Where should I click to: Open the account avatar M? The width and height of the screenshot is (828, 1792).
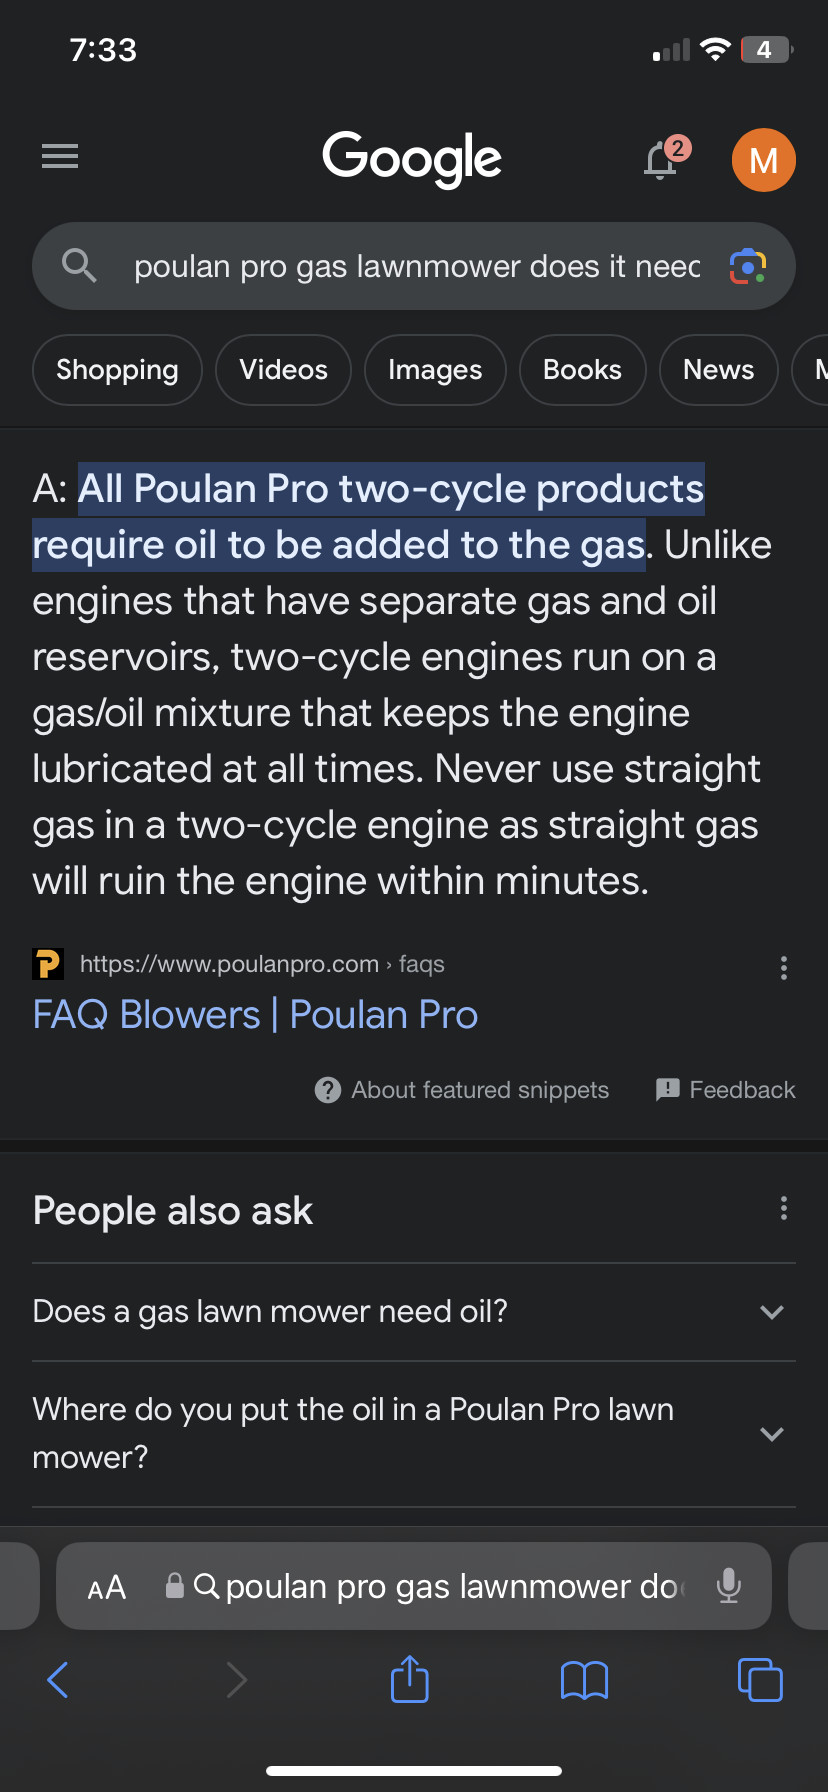pyautogui.click(x=763, y=160)
